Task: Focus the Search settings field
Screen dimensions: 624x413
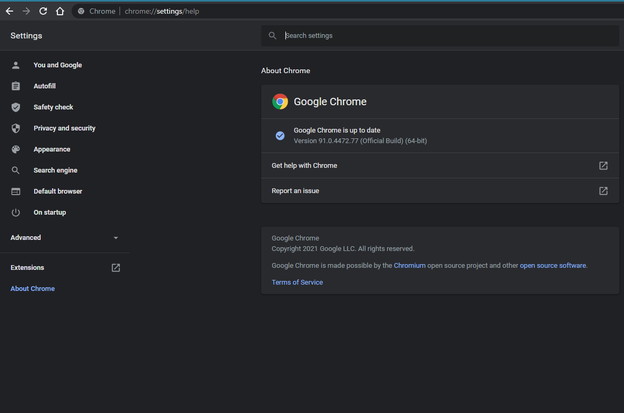Action: click(x=439, y=36)
